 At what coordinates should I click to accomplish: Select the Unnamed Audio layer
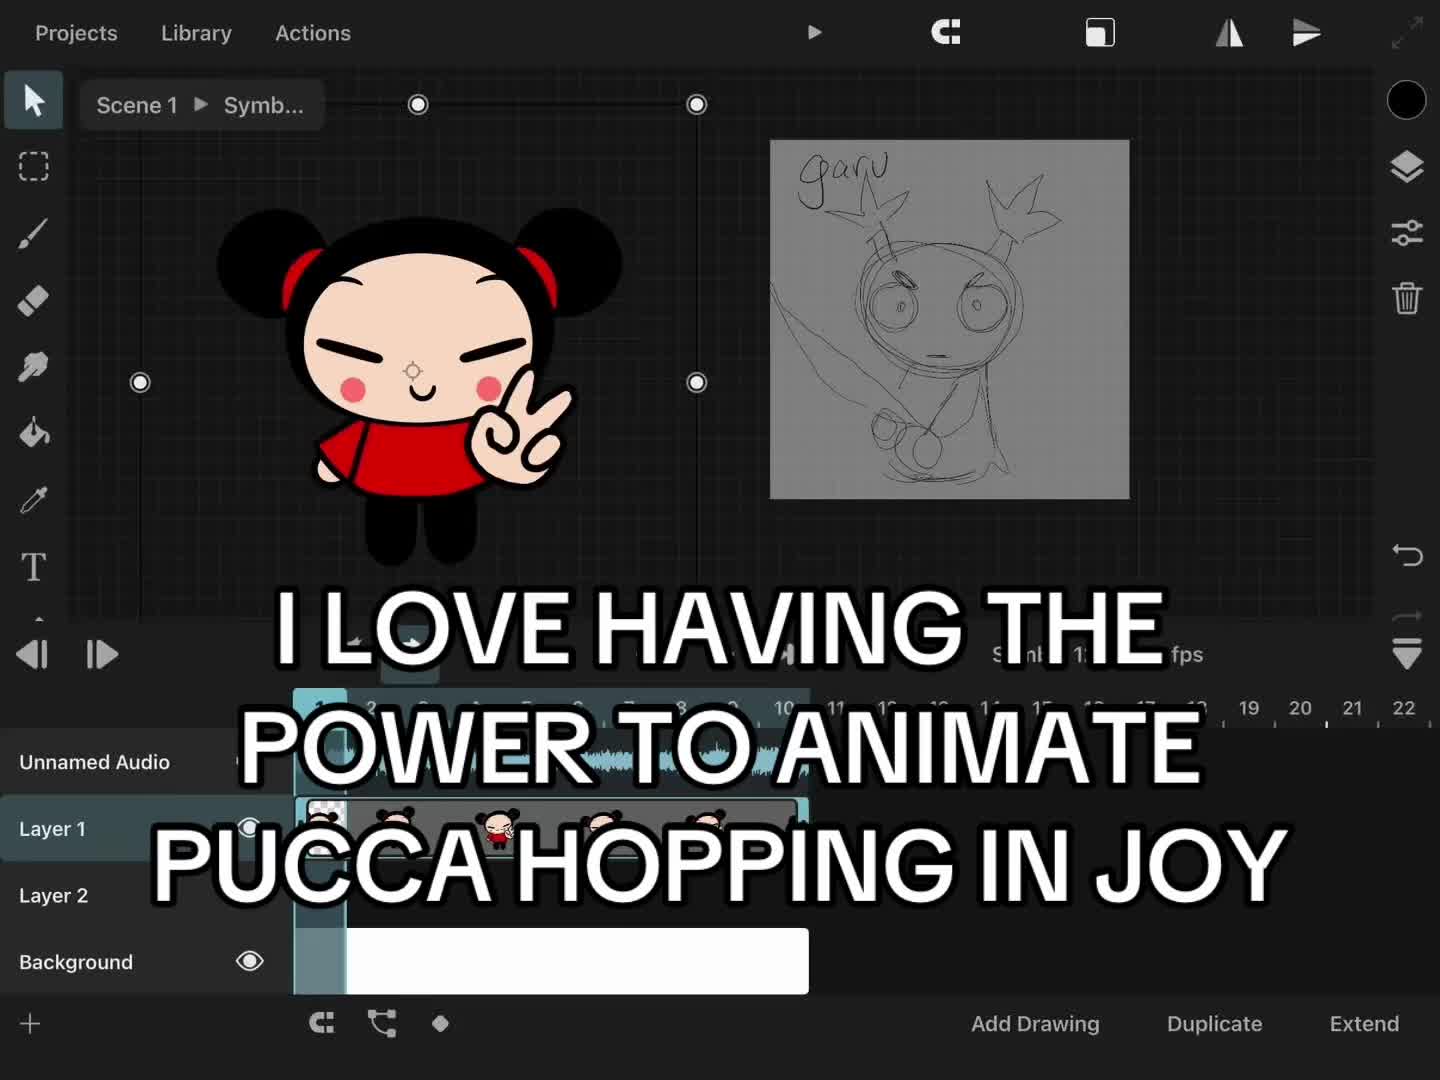click(x=94, y=762)
